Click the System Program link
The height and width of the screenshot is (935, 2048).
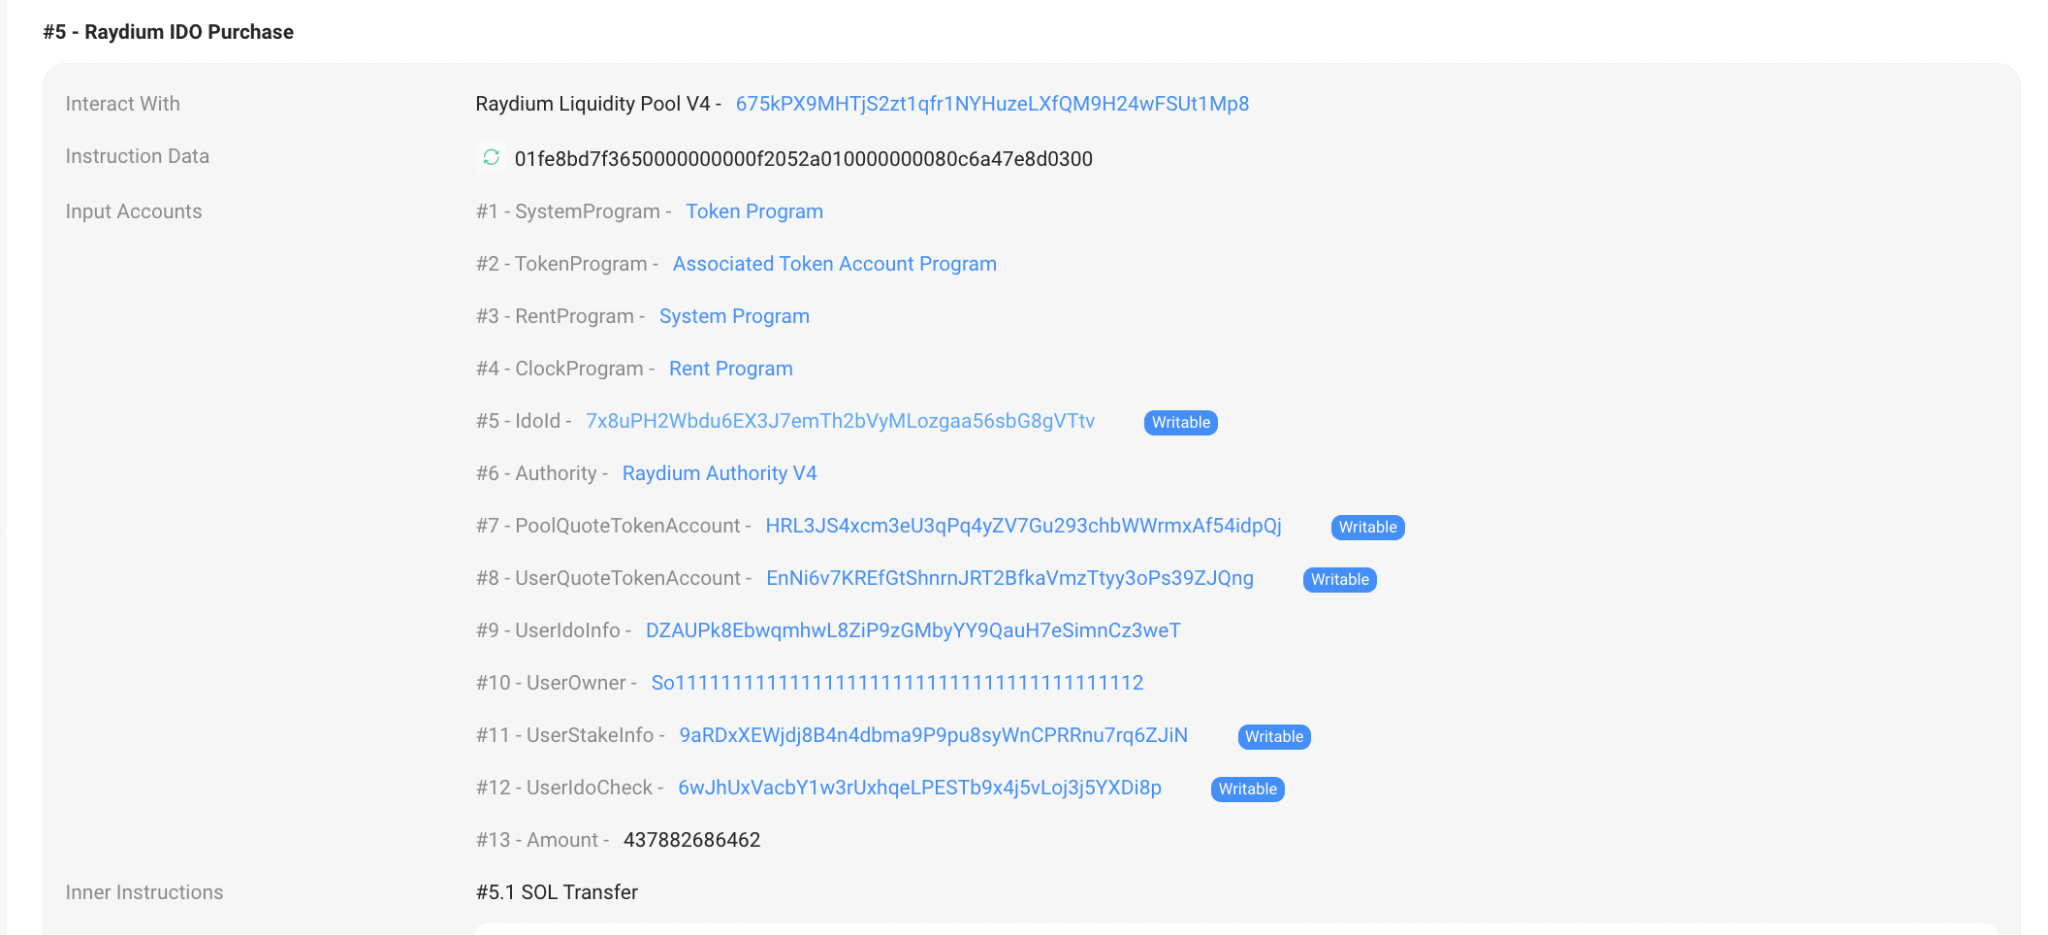tap(734, 316)
